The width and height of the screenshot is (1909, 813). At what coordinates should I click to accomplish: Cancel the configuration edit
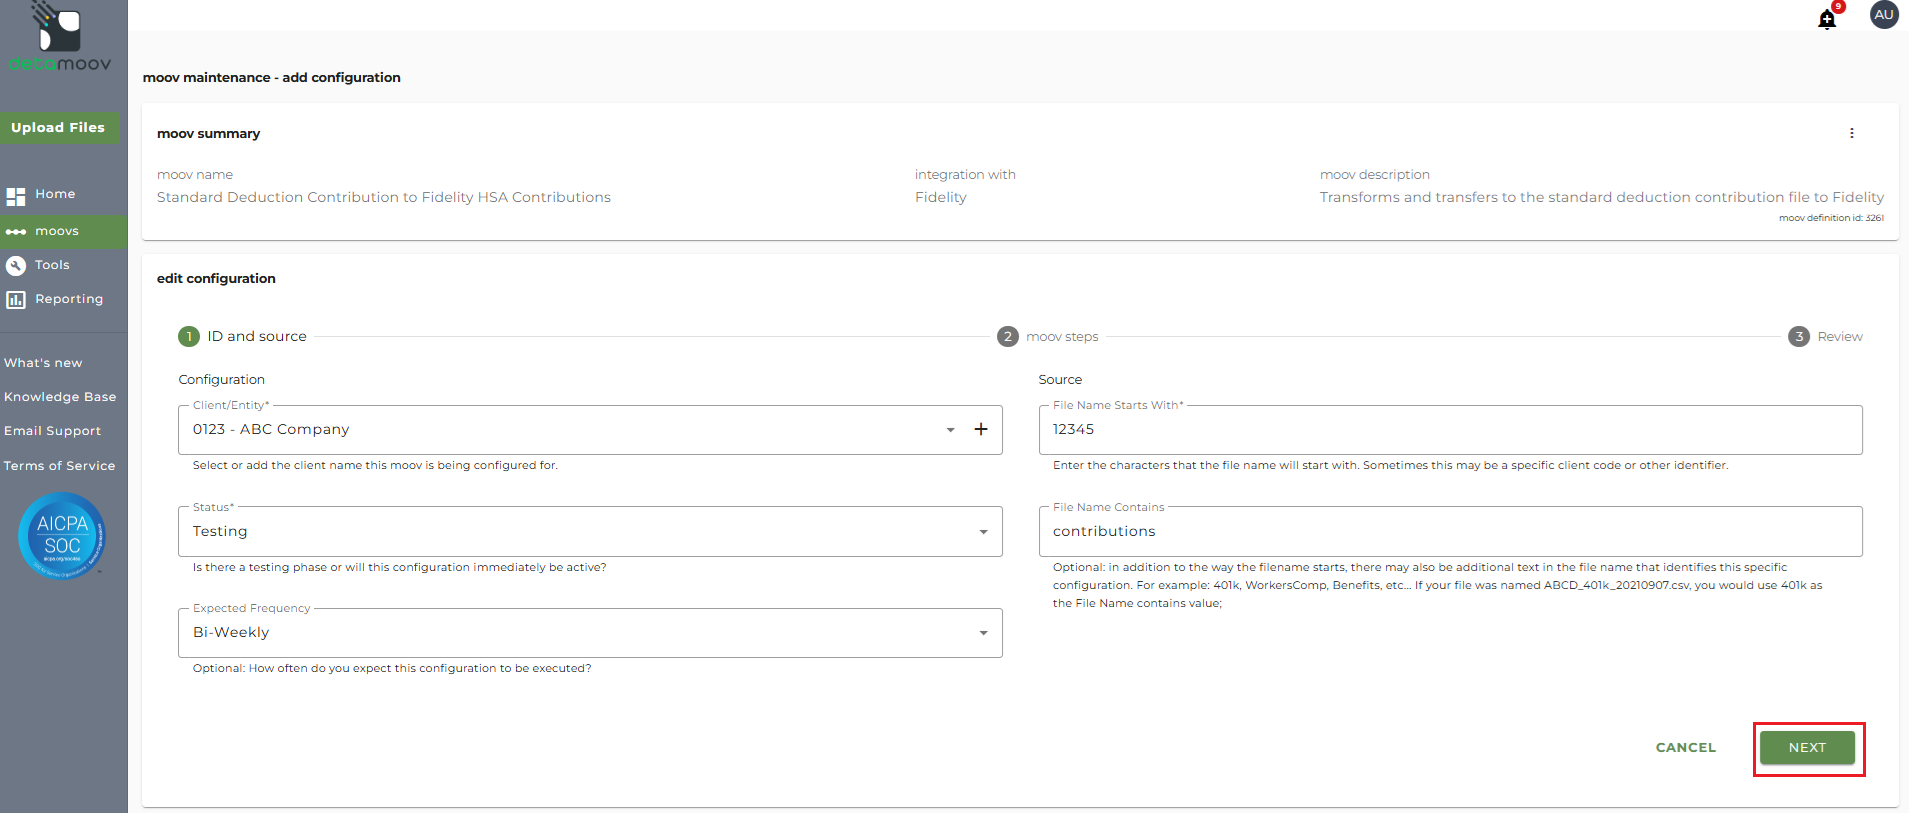click(x=1685, y=748)
